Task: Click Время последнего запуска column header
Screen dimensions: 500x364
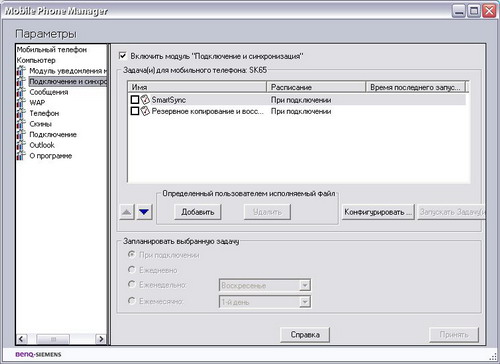Action: point(416,87)
